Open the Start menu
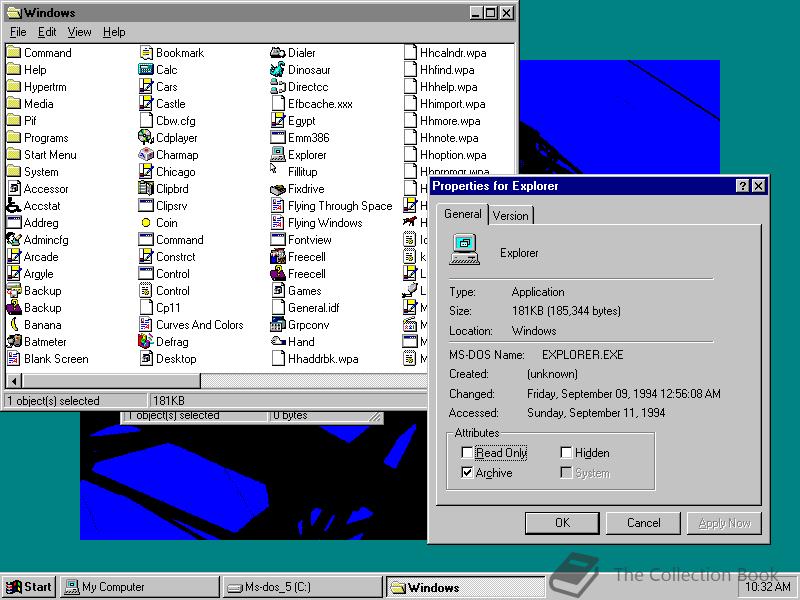 (29, 587)
